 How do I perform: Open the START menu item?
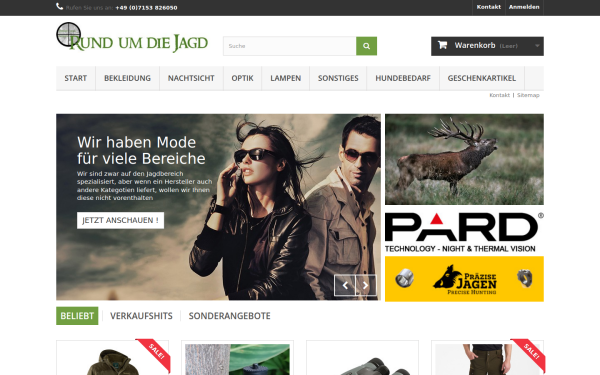coord(76,78)
